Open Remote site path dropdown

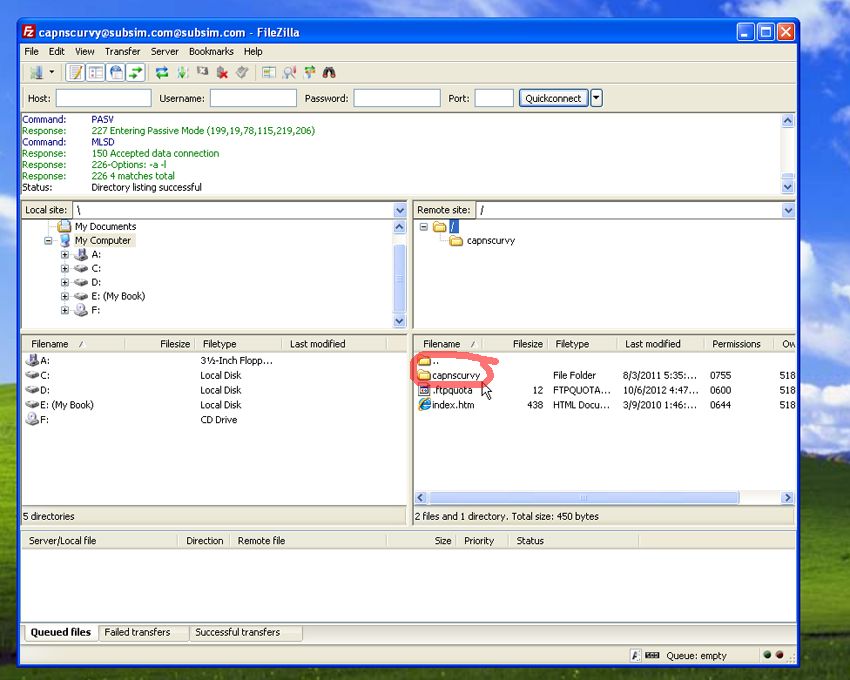tap(788, 210)
